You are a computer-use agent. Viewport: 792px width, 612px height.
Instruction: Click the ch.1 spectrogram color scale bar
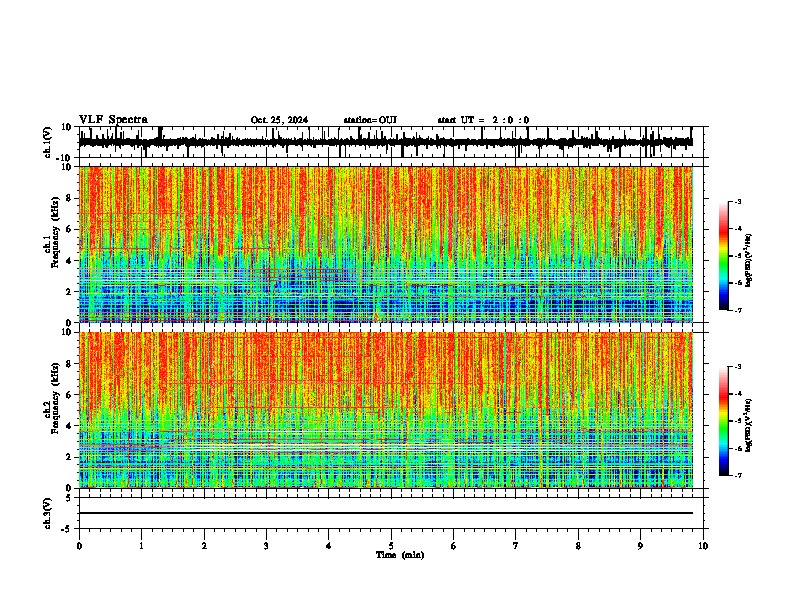pyautogui.click(x=724, y=256)
